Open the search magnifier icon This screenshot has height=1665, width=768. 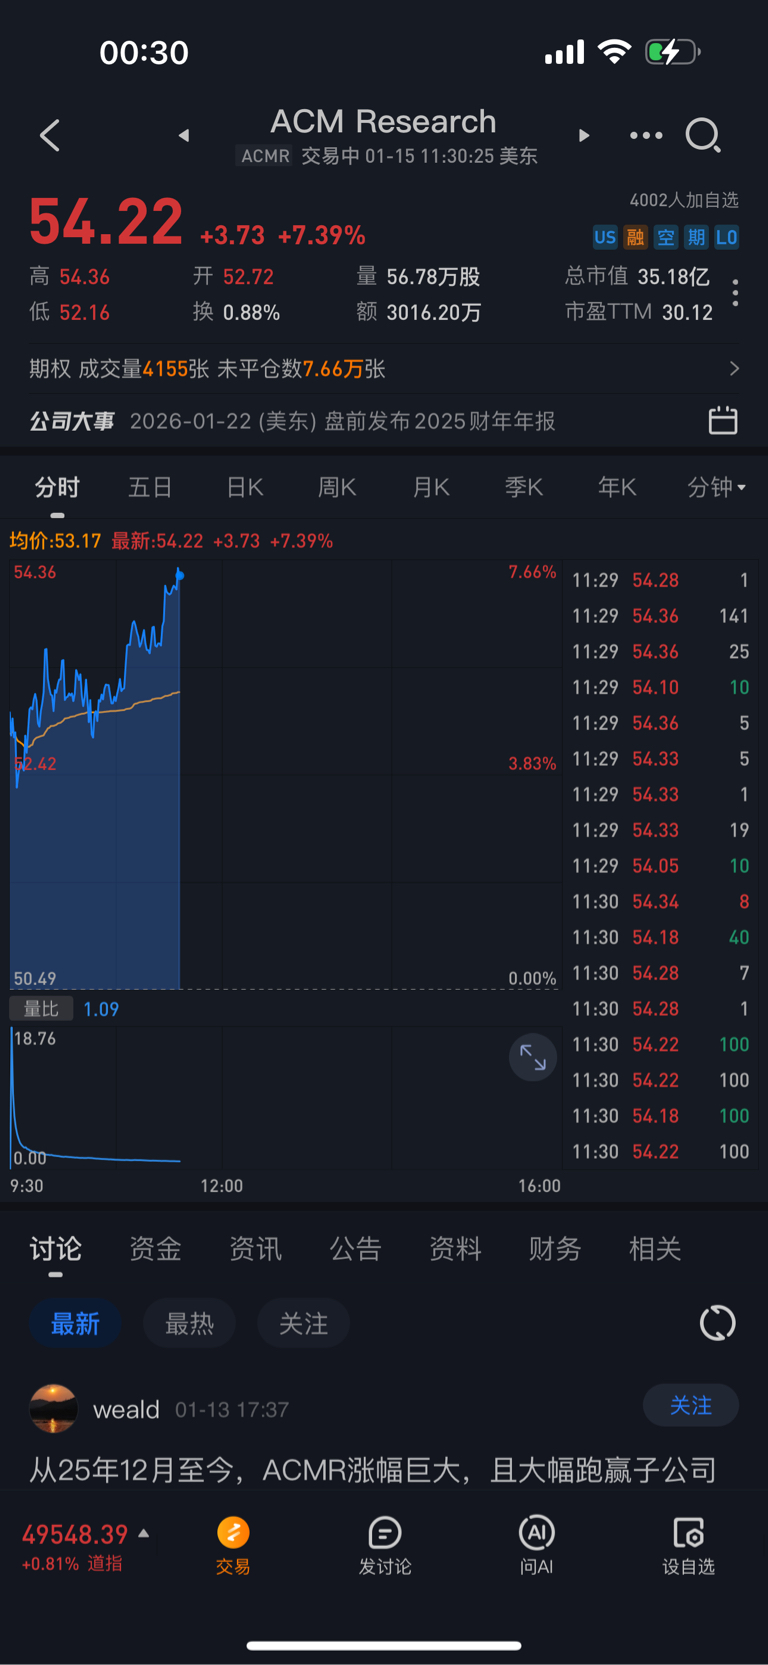(703, 135)
